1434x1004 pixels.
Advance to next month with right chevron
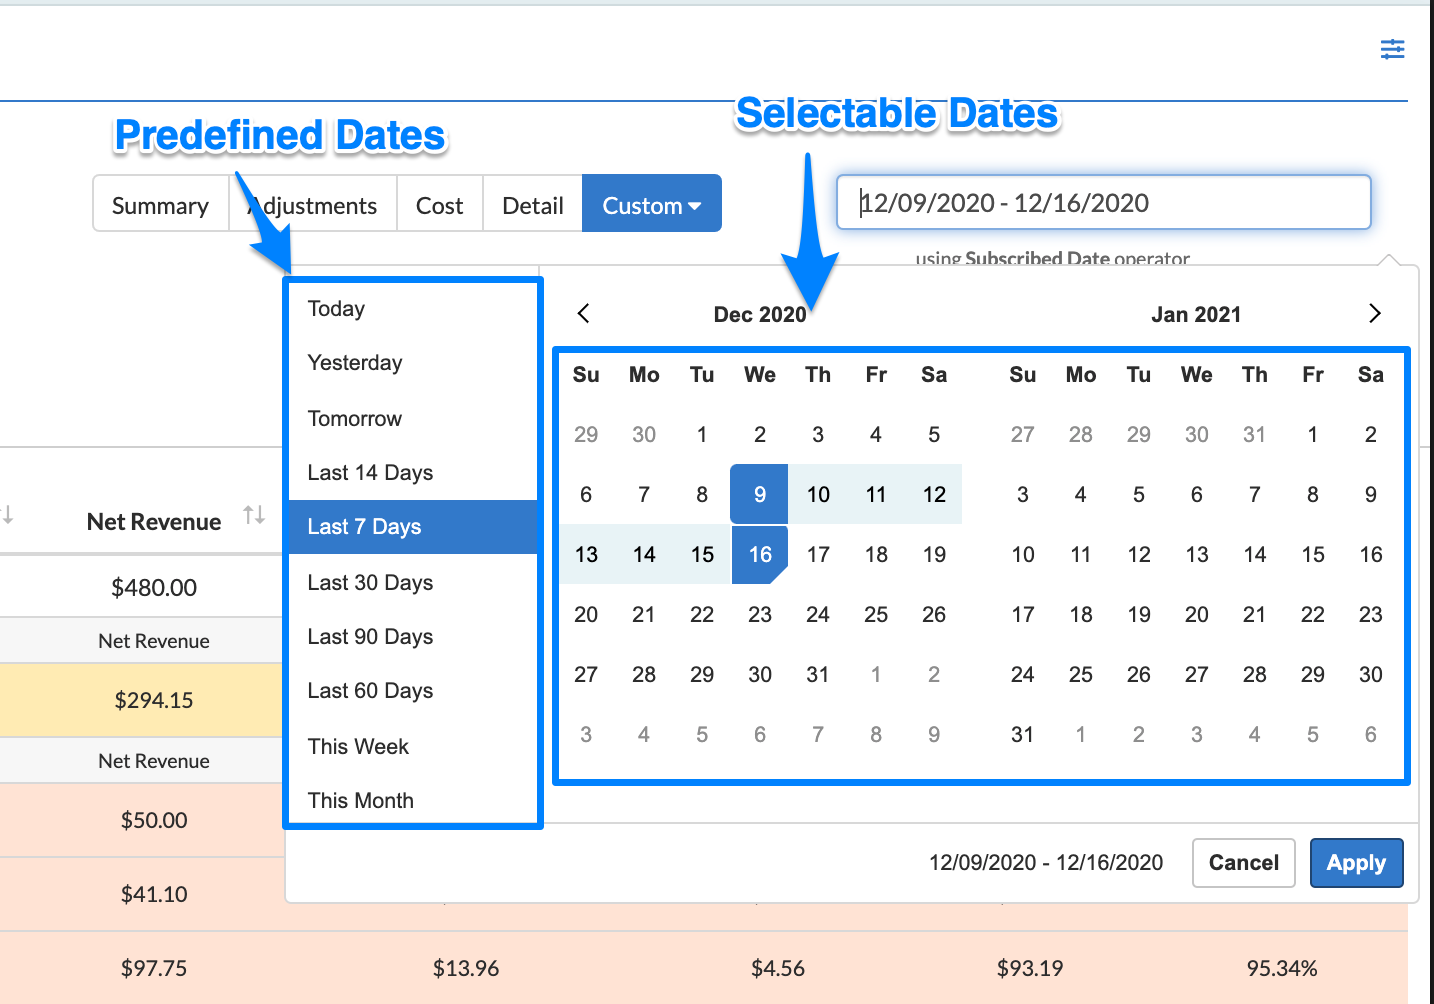tap(1374, 314)
